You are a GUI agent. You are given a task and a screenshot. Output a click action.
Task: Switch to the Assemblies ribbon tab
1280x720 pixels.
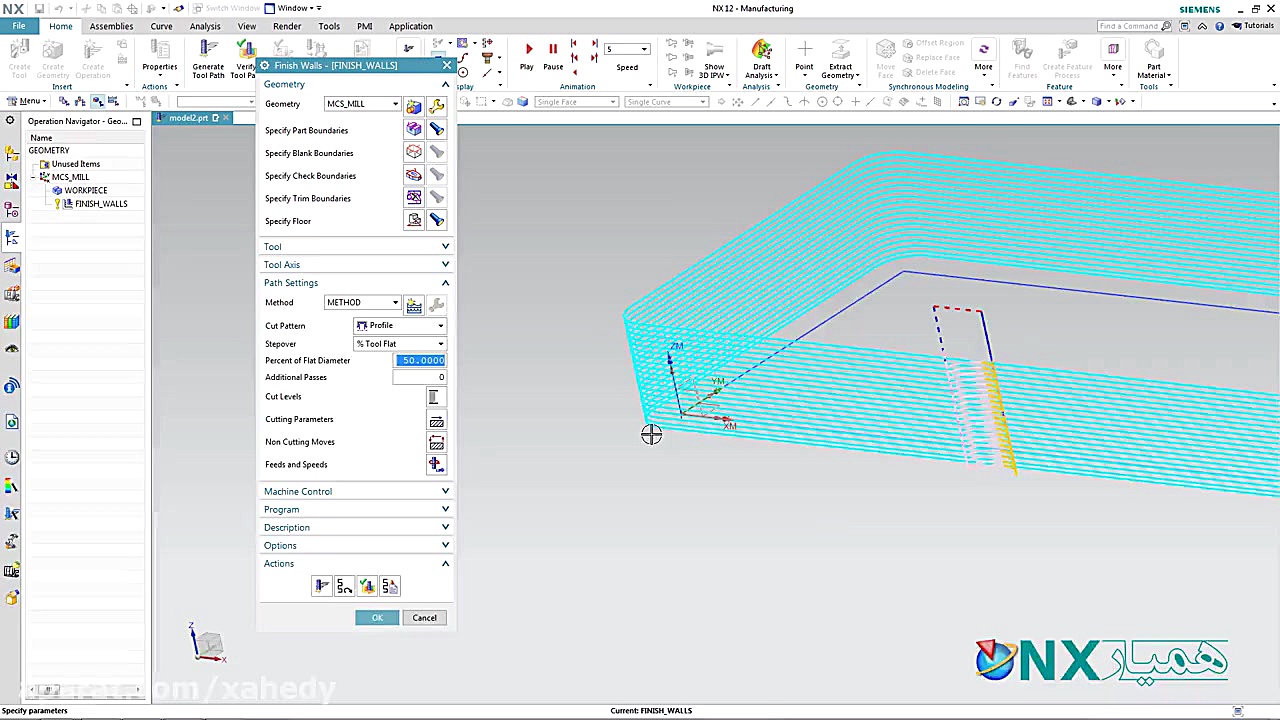111,26
